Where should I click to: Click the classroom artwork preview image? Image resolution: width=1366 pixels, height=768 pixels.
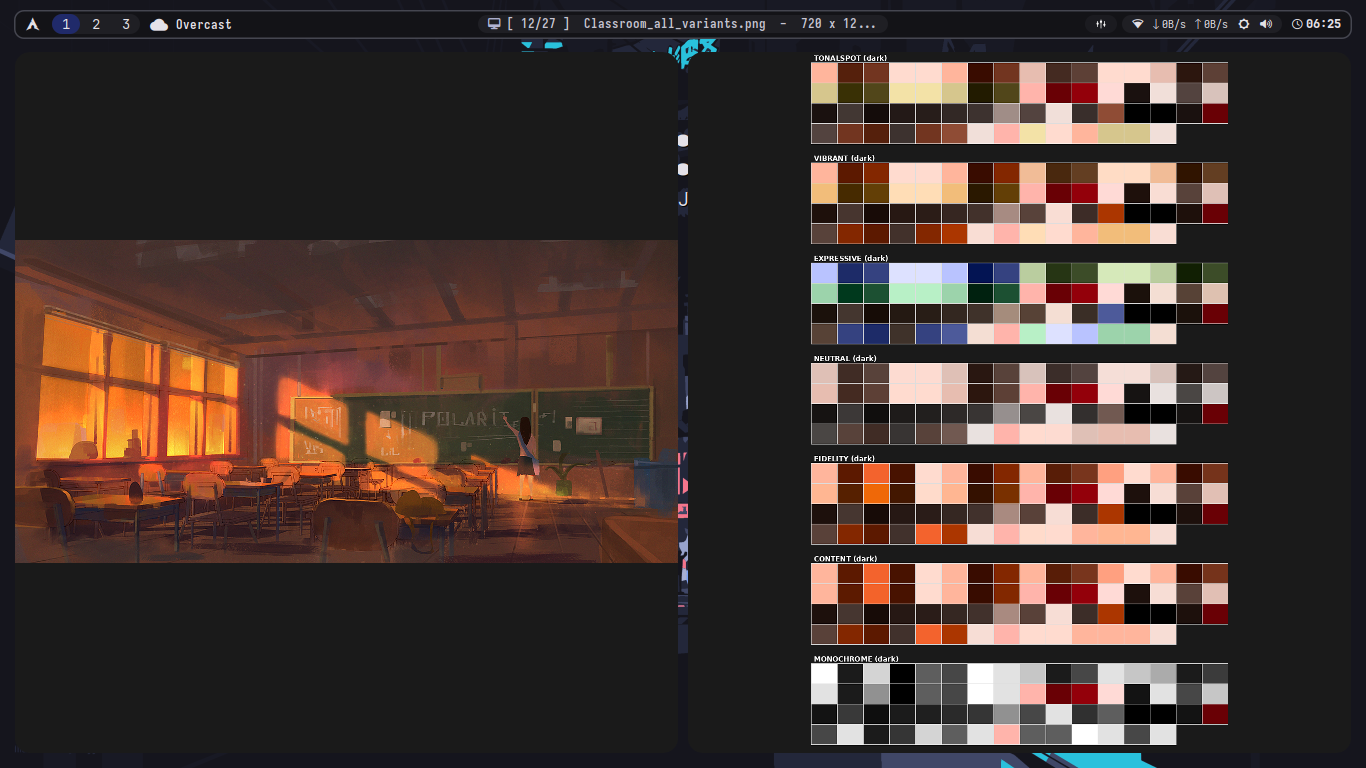pyautogui.click(x=345, y=400)
